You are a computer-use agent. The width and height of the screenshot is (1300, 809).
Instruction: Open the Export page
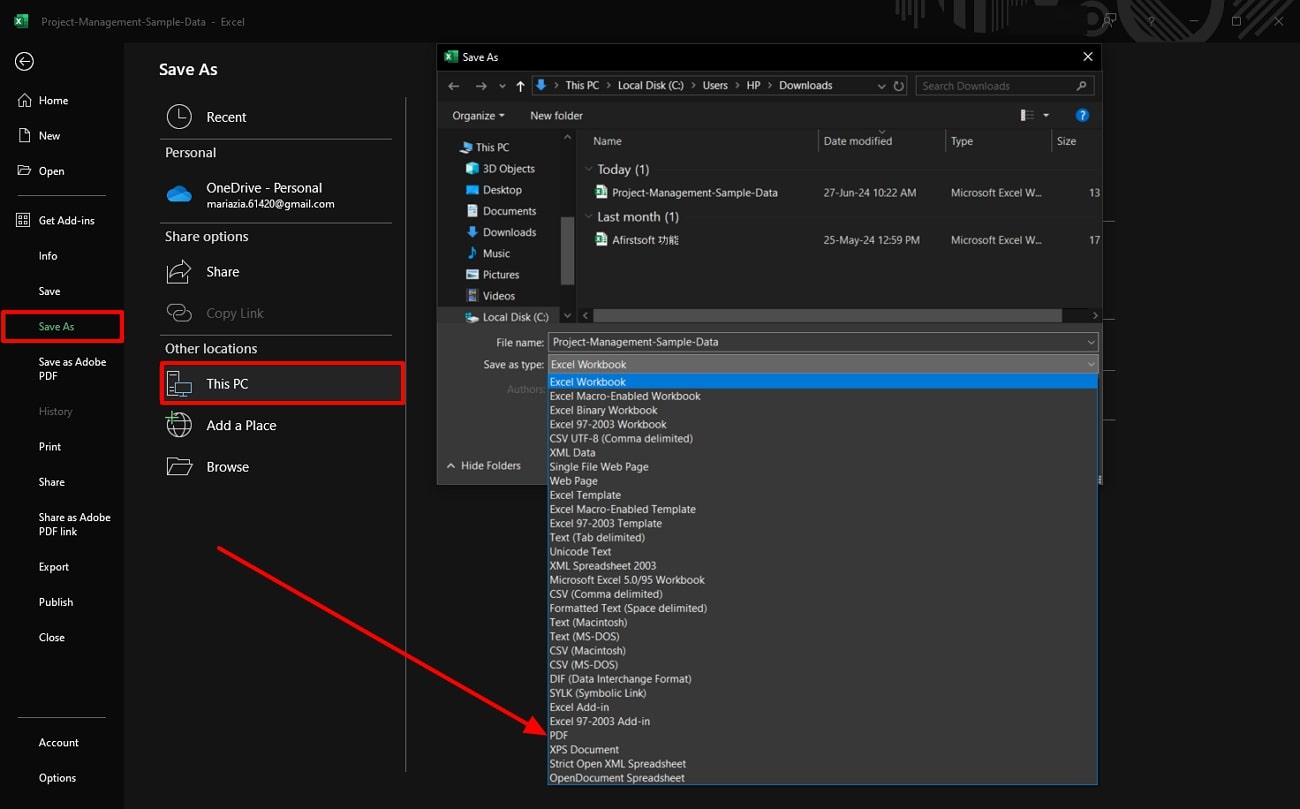pos(54,567)
